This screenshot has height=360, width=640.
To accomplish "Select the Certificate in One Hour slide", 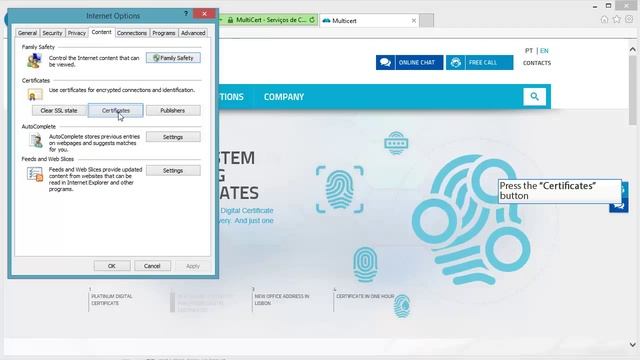I will coord(365,296).
